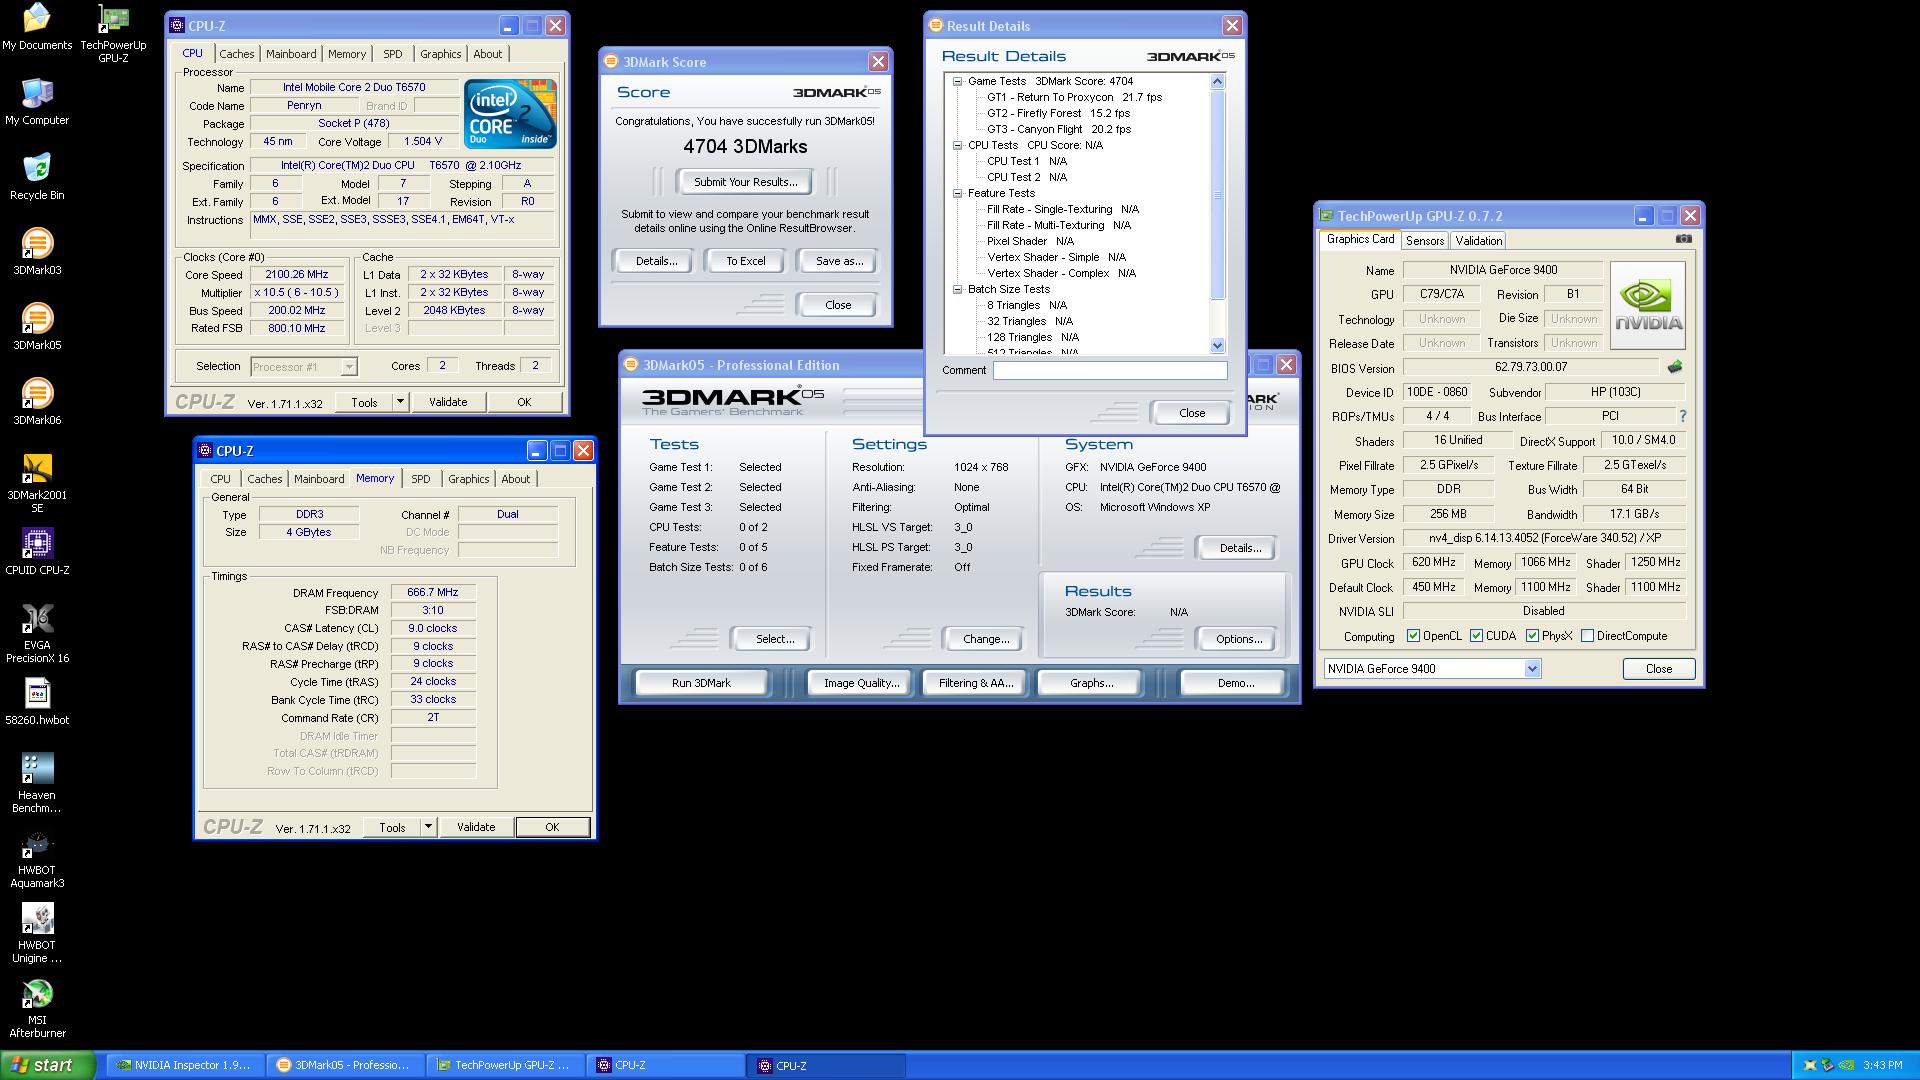The width and height of the screenshot is (1920, 1080).
Task: Toggle the OpenCL checkbox in GPU-Z
Action: coord(1413,636)
